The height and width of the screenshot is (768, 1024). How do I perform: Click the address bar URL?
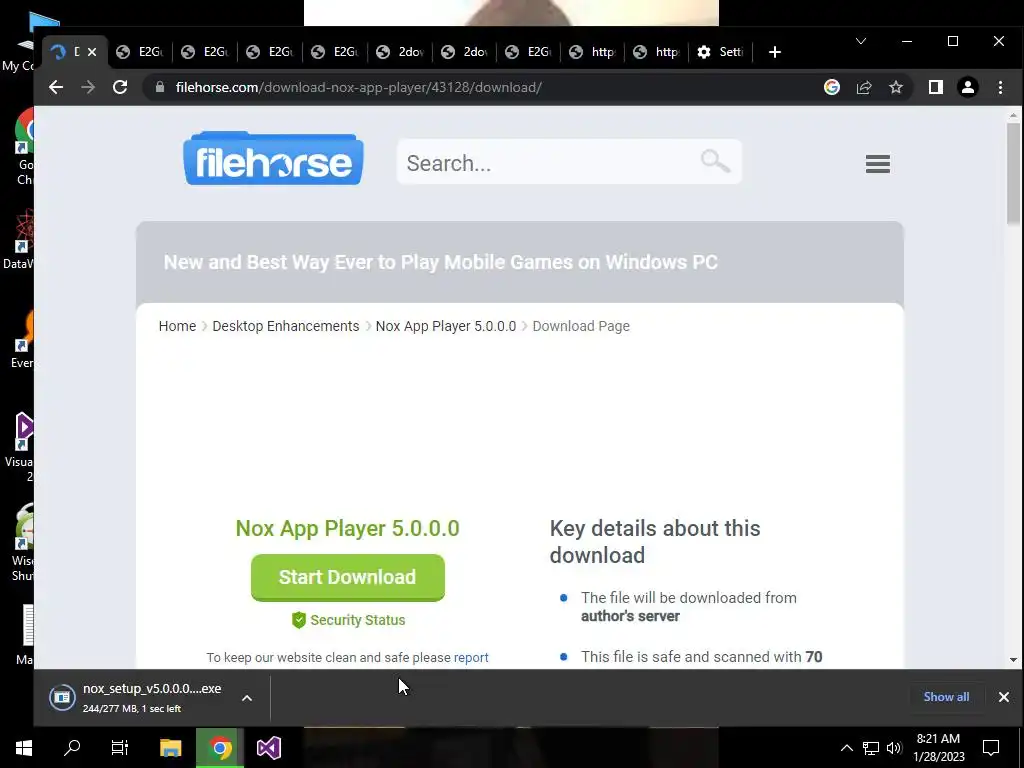pos(358,88)
